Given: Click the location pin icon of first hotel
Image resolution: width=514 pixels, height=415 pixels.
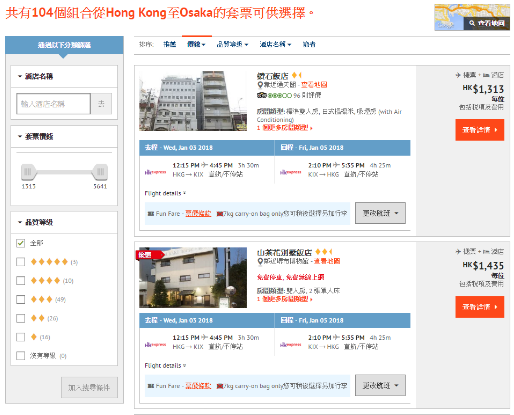Looking at the screenshot, I should [x=260, y=85].
